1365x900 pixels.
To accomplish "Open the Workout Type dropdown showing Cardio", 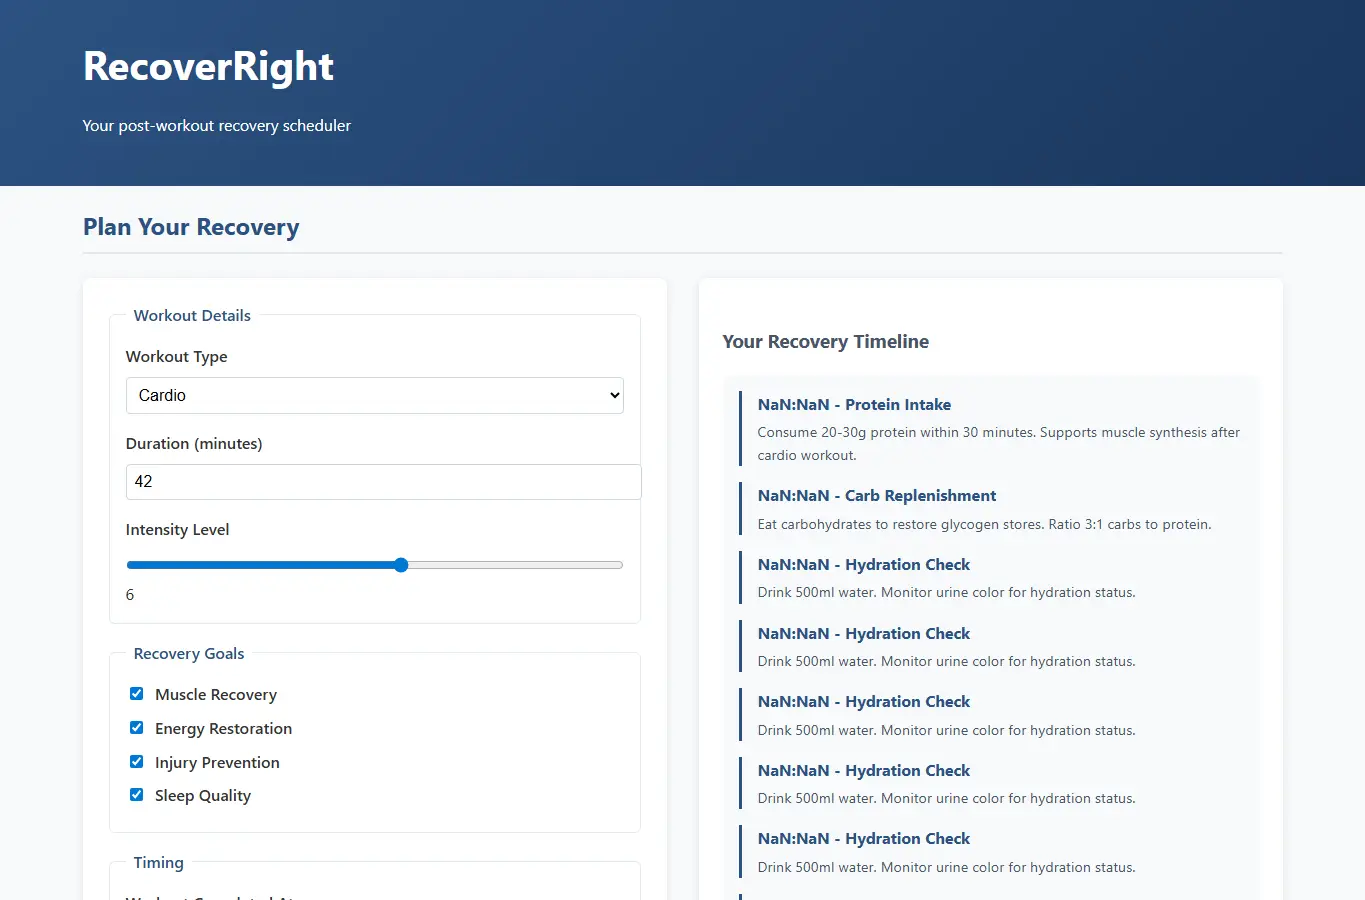I will point(375,395).
